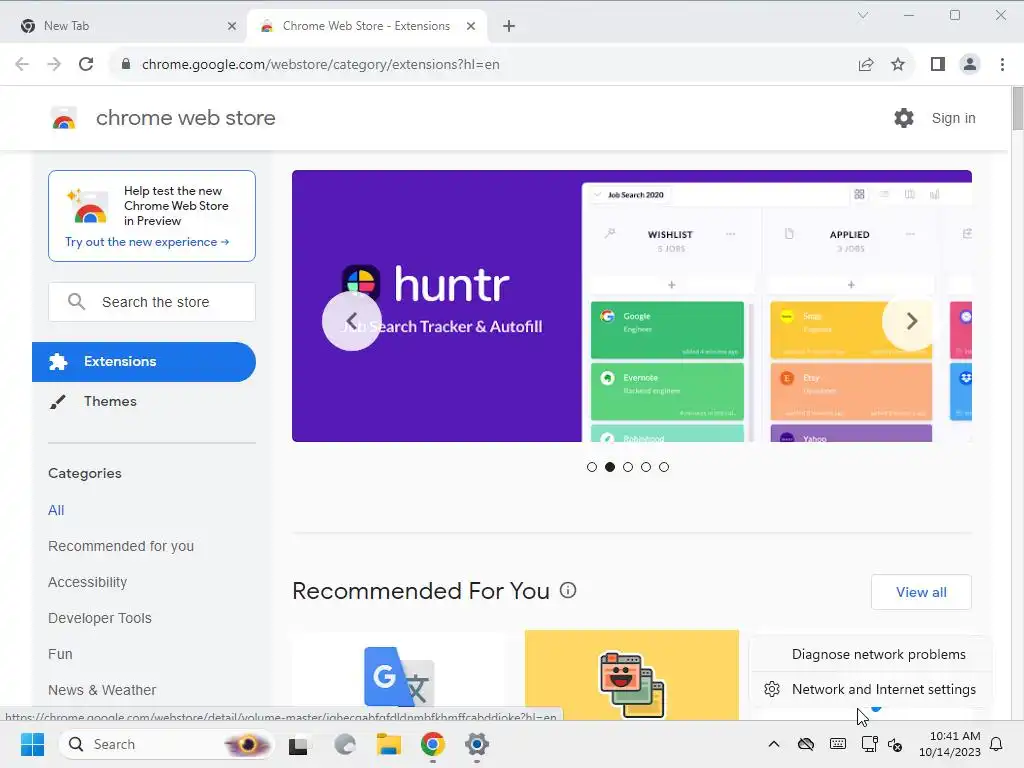Click the Chrome Web Store rainbow logo
This screenshot has height=768, width=1024.
(x=64, y=118)
